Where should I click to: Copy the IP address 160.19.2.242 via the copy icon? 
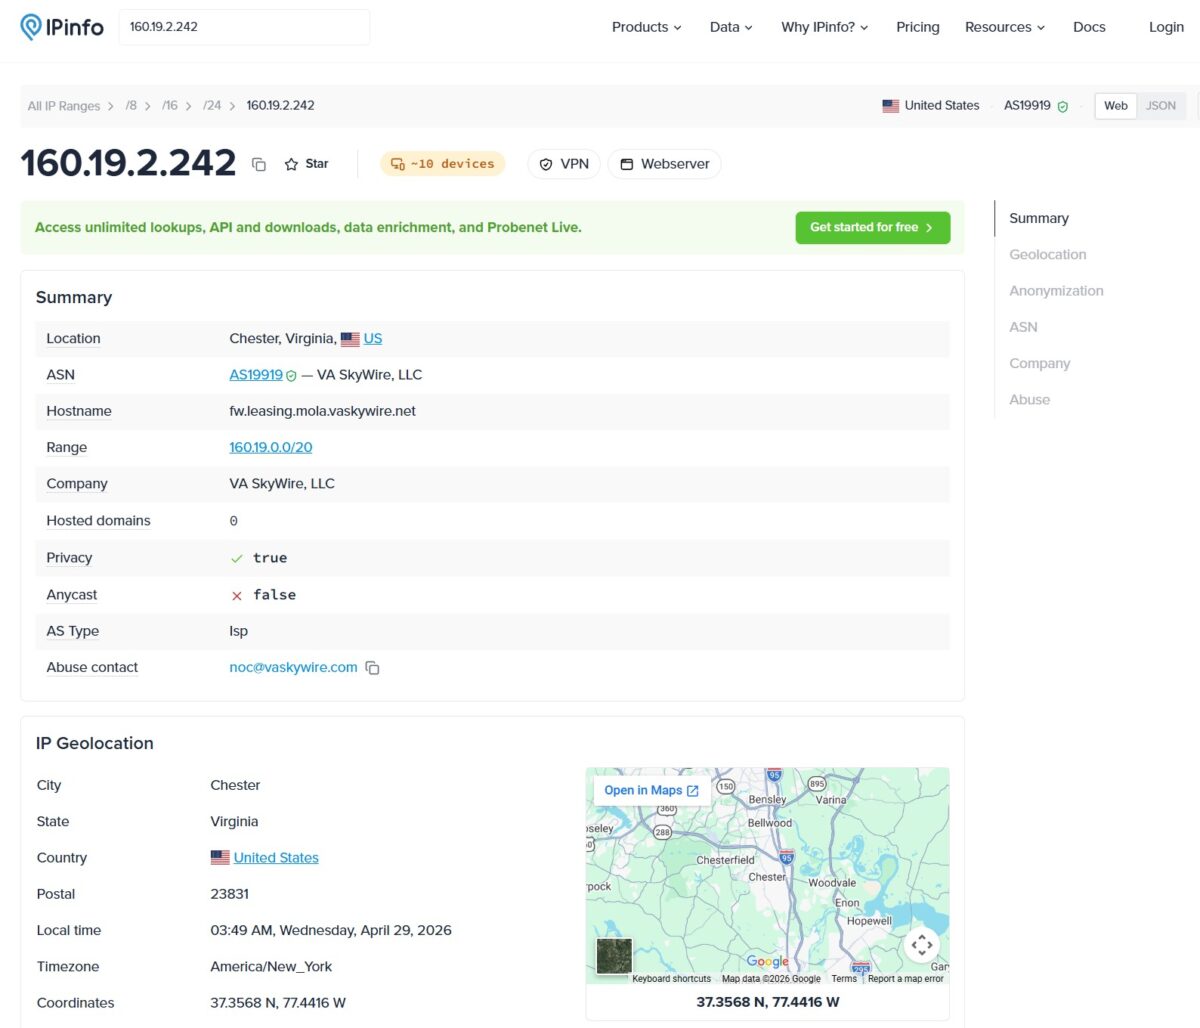(259, 164)
